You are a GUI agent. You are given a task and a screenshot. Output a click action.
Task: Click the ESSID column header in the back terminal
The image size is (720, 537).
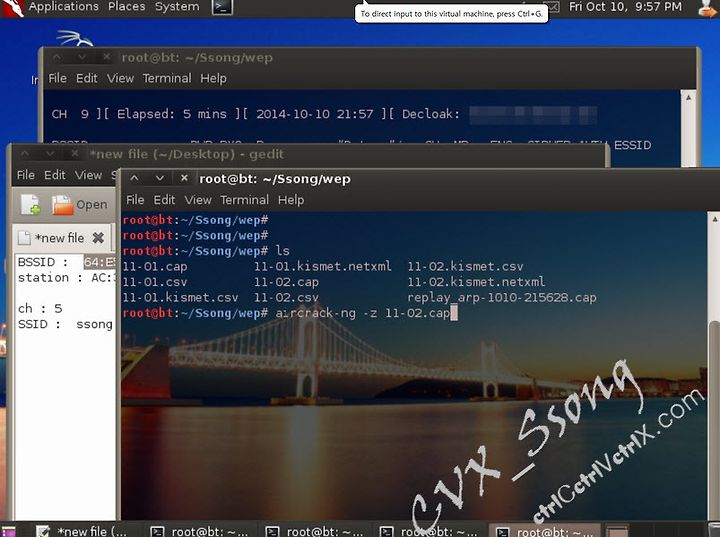[632, 145]
